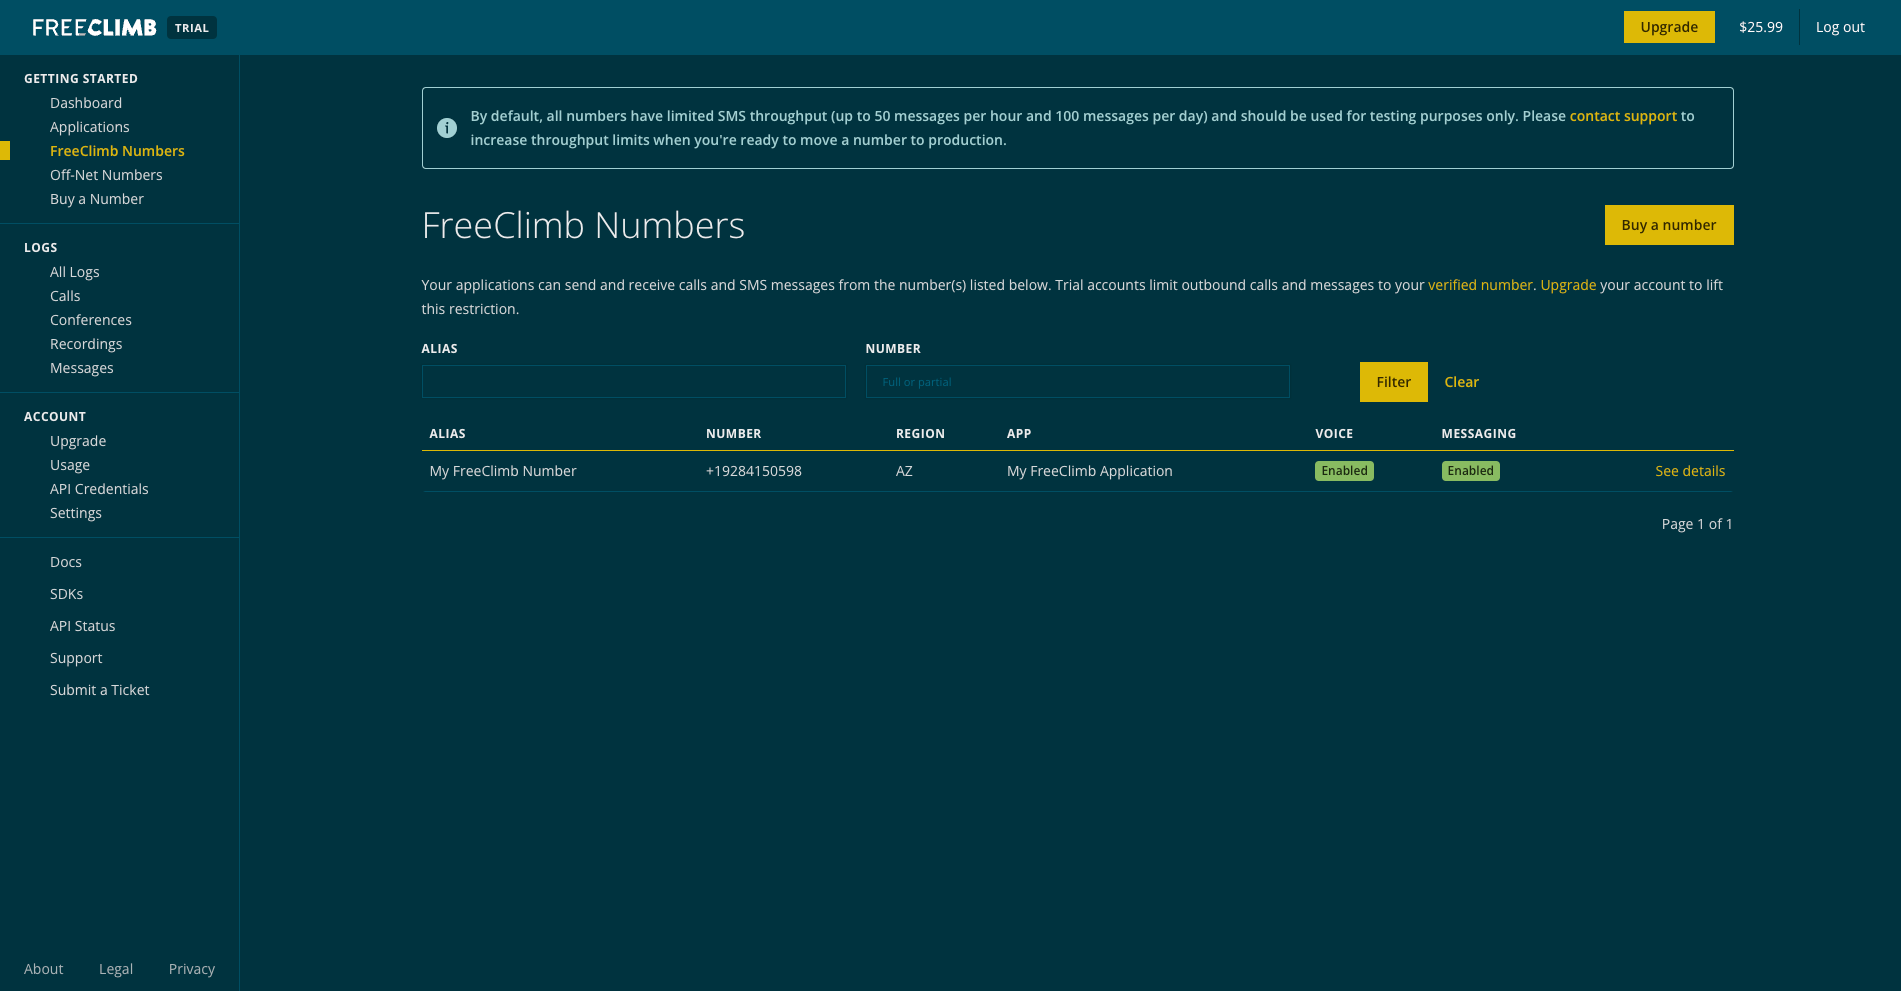Click the VOICE column header
This screenshot has width=1901, height=991.
[x=1334, y=434]
